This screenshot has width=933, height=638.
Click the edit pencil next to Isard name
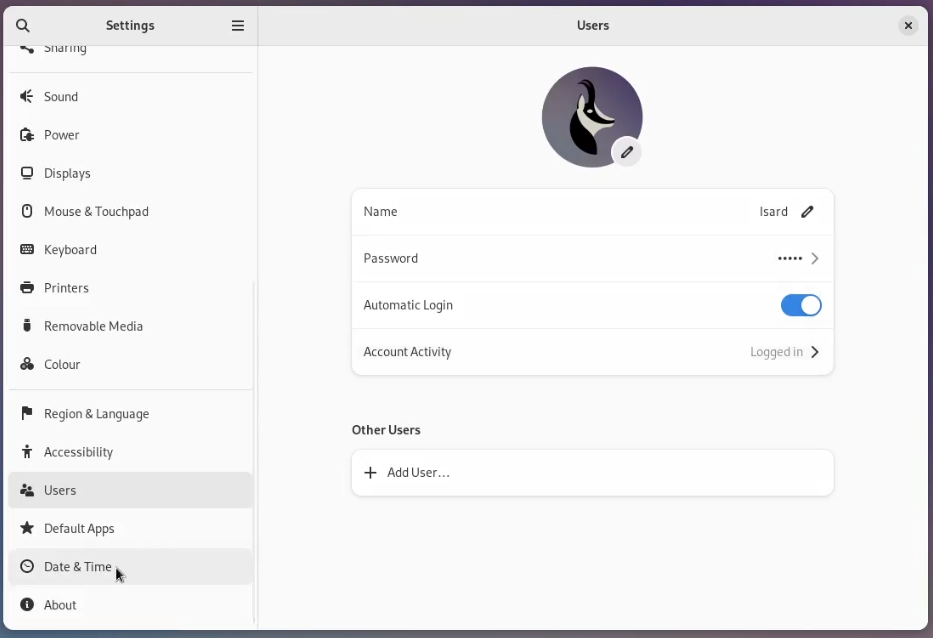[808, 212]
